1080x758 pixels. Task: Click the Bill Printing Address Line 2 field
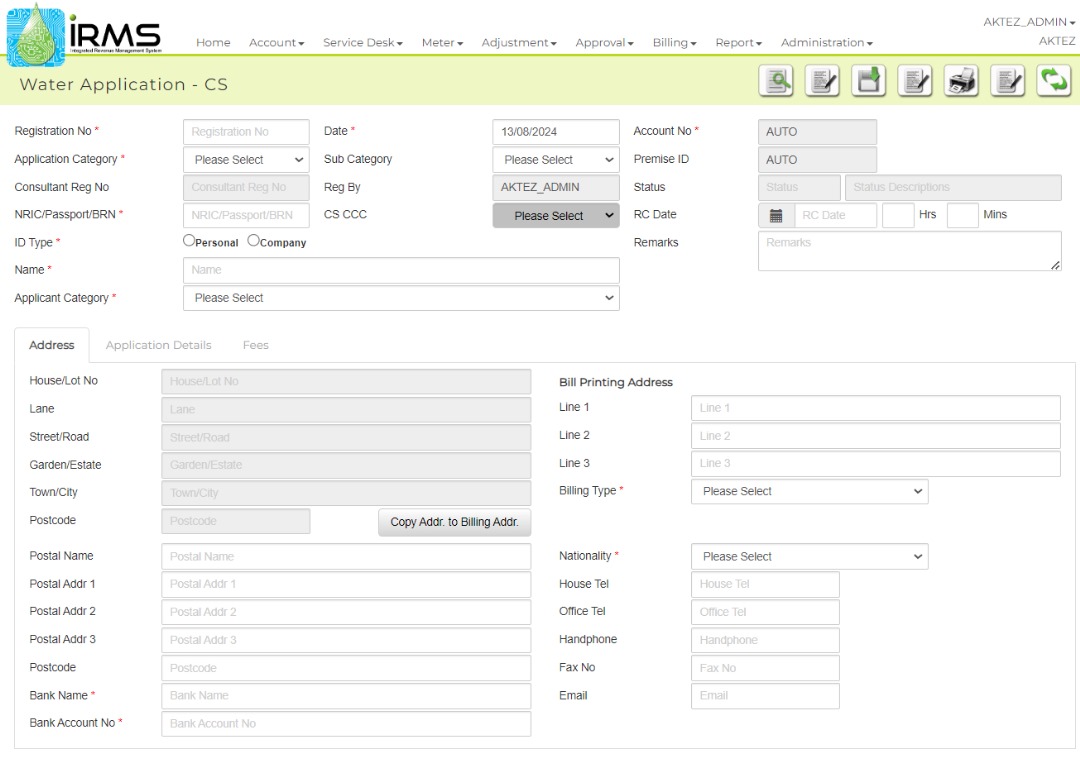(x=876, y=436)
